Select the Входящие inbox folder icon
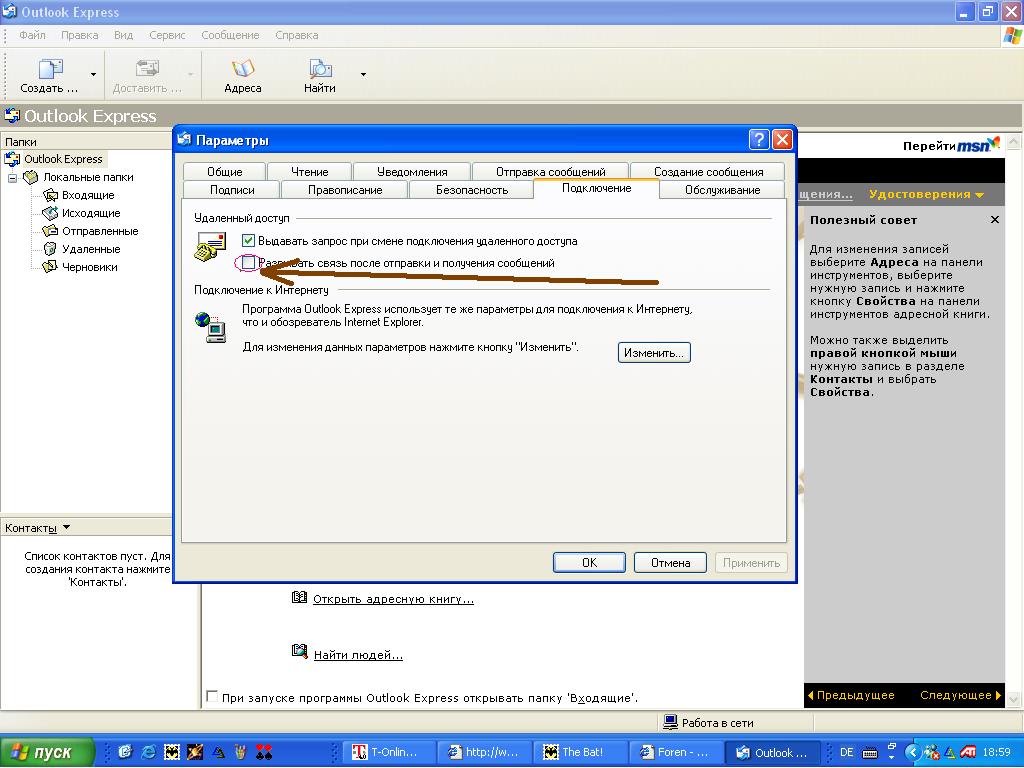This screenshot has width=1024, height=768. coord(50,195)
